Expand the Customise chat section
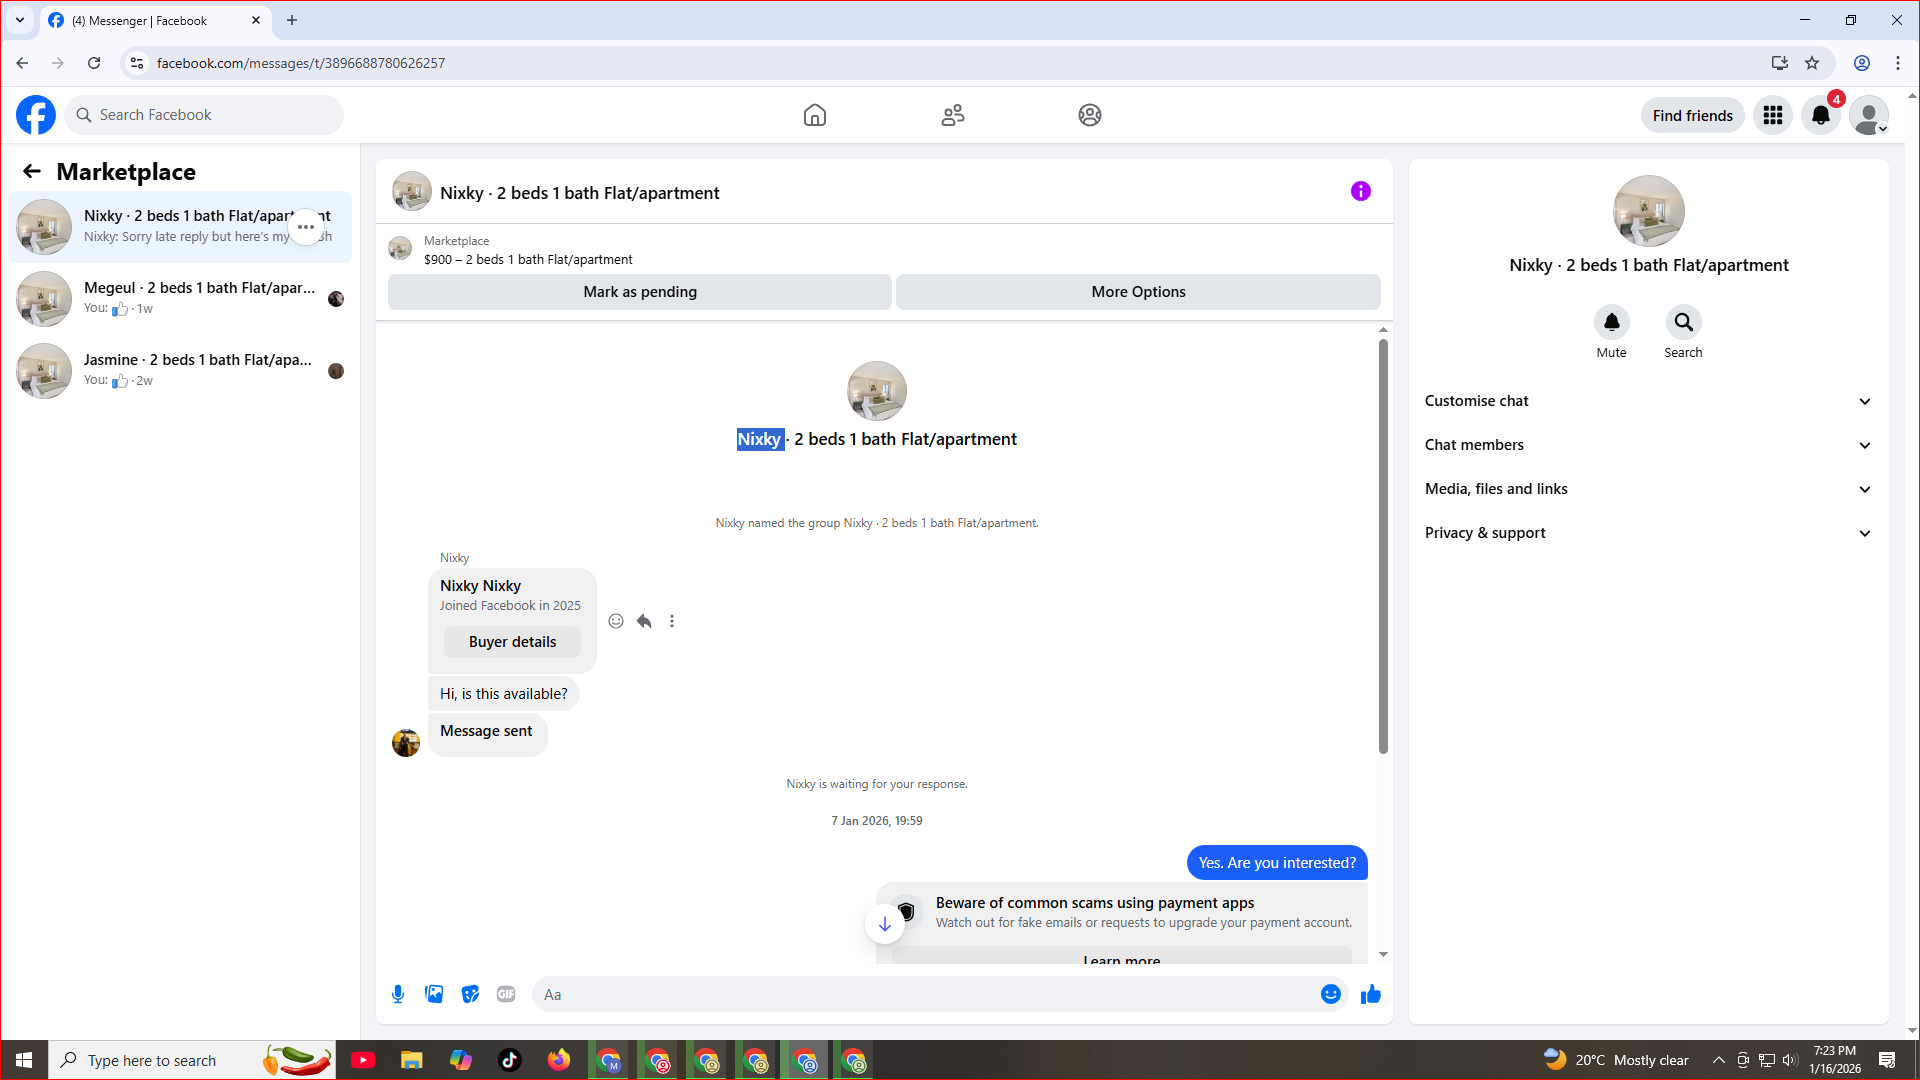 click(1648, 401)
